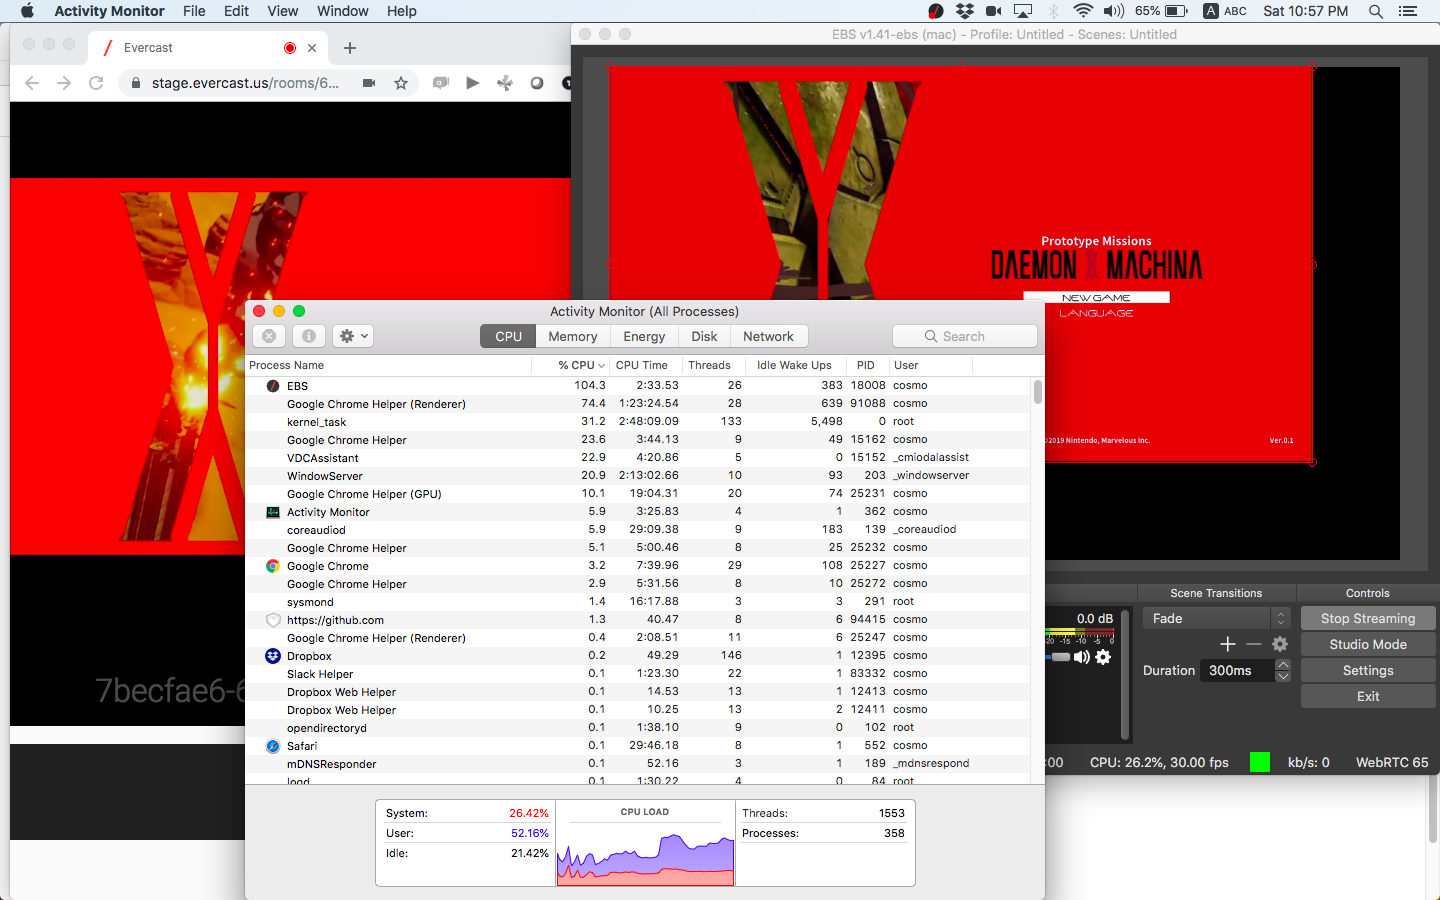Enable Studio Mode
The height and width of the screenshot is (900, 1440).
point(1368,644)
